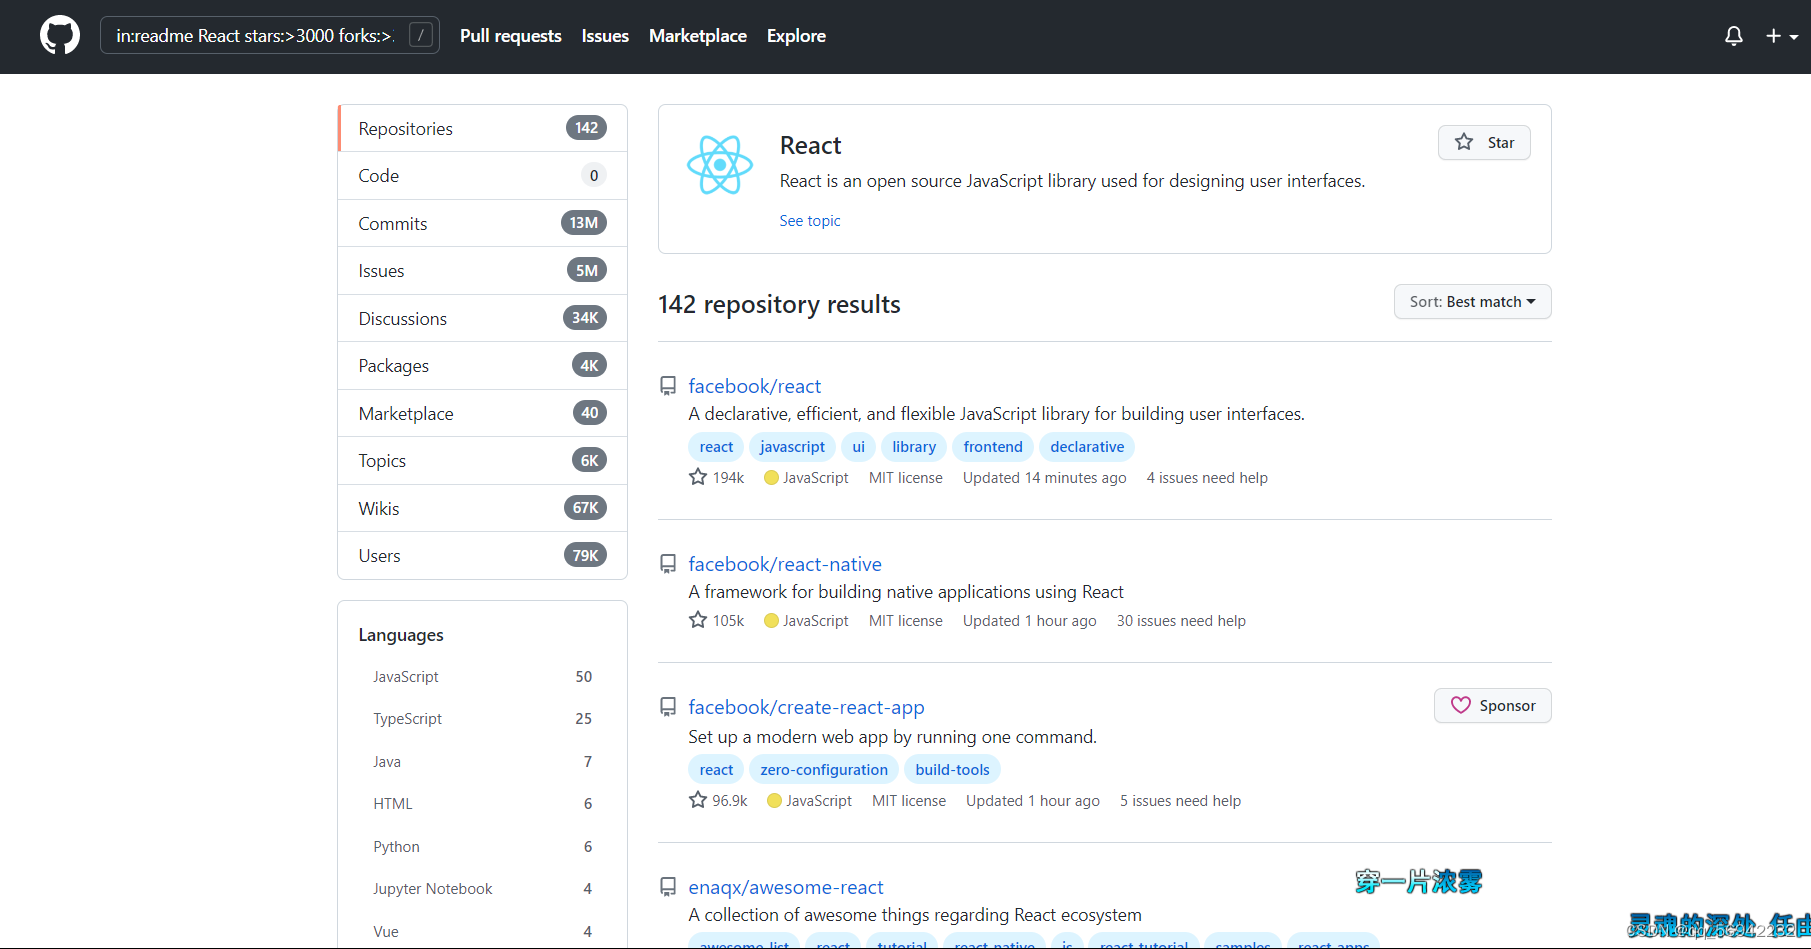Filter results by TypeScript language
The width and height of the screenshot is (1811, 949).
click(482, 719)
